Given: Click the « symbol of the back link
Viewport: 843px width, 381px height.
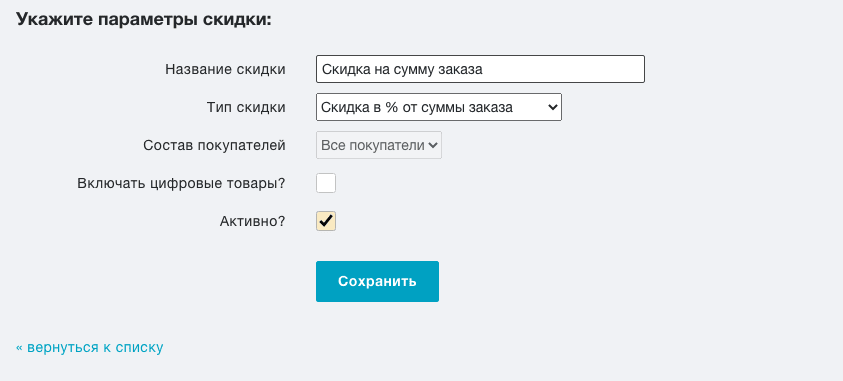Looking at the screenshot, I should 19,348.
